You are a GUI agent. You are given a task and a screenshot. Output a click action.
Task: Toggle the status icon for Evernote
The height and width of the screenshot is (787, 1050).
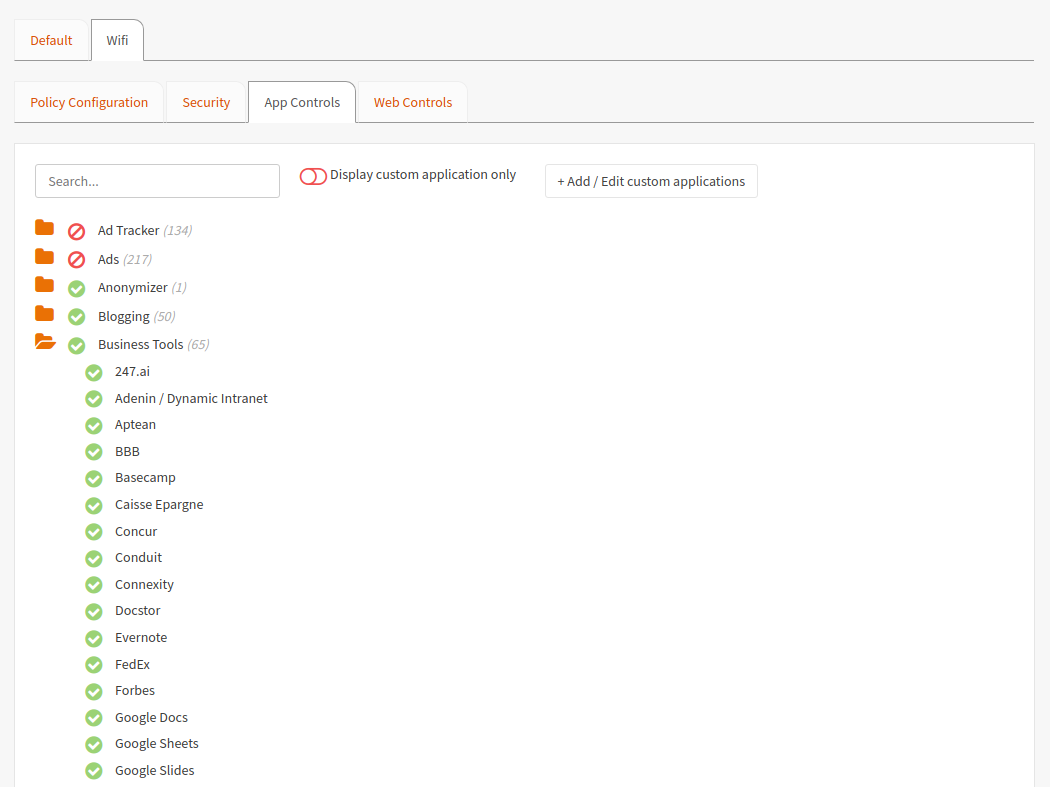(x=94, y=638)
